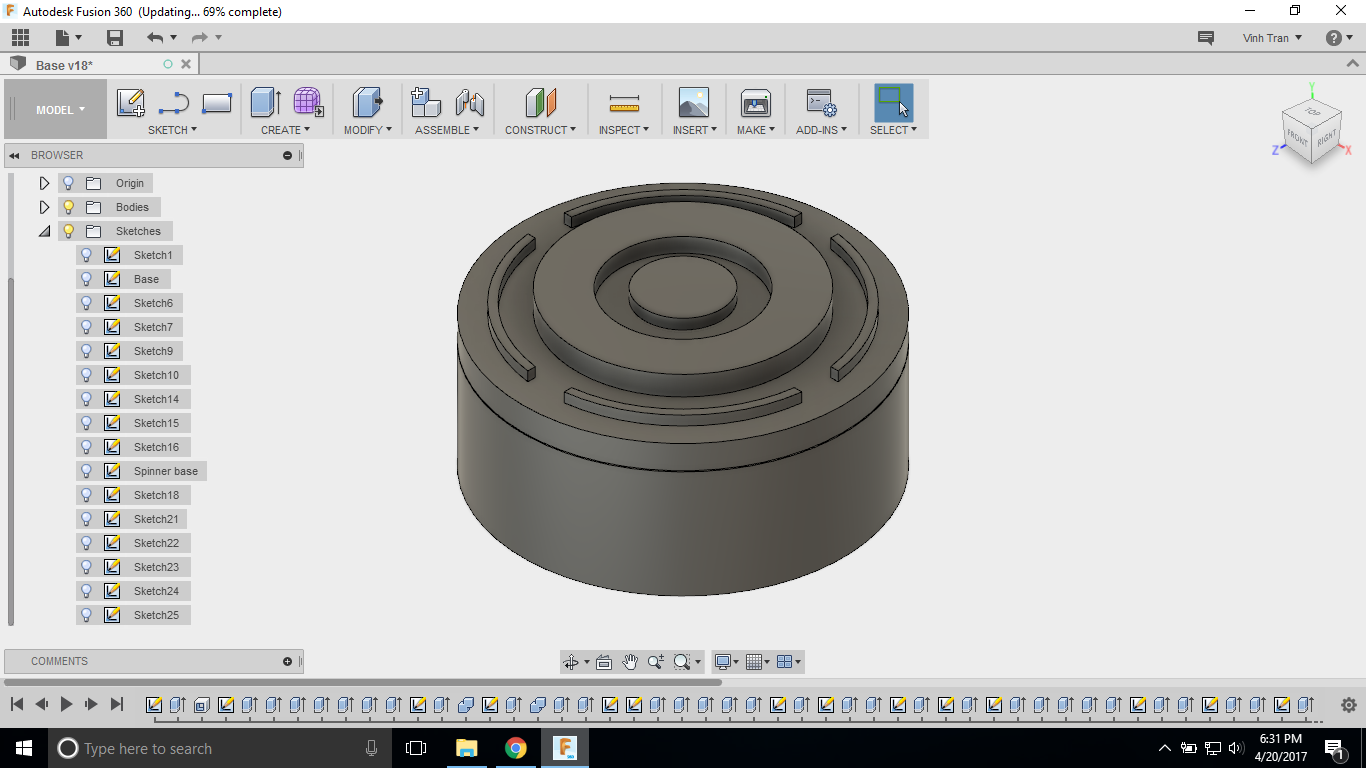The height and width of the screenshot is (768, 1366).
Task: Show Sketch1 using its light bulb
Action: pos(86,255)
